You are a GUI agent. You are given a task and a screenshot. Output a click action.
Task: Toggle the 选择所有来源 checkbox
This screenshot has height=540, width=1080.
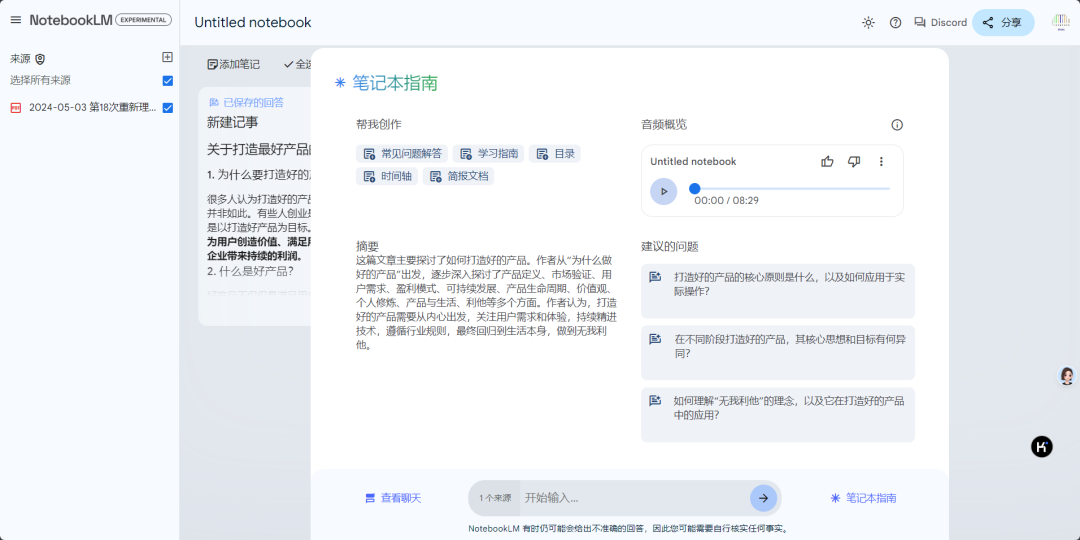point(168,81)
